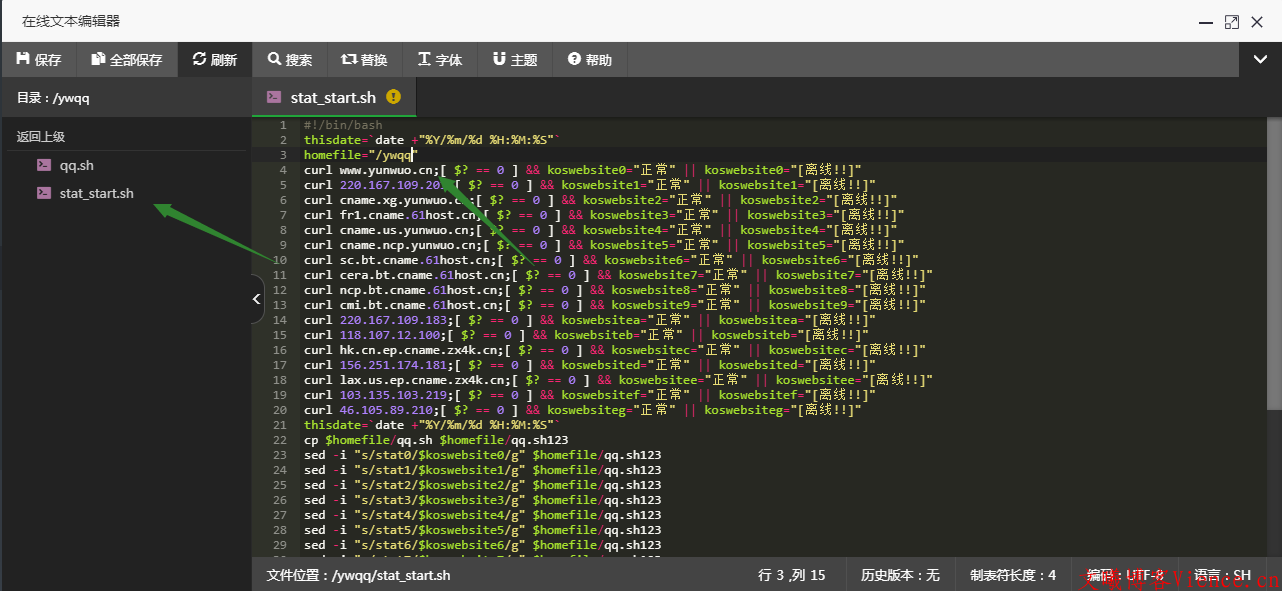Image resolution: width=1282 pixels, height=591 pixels.
Task: Expand the toolbar dropdown chevron at right
Action: 1259,60
